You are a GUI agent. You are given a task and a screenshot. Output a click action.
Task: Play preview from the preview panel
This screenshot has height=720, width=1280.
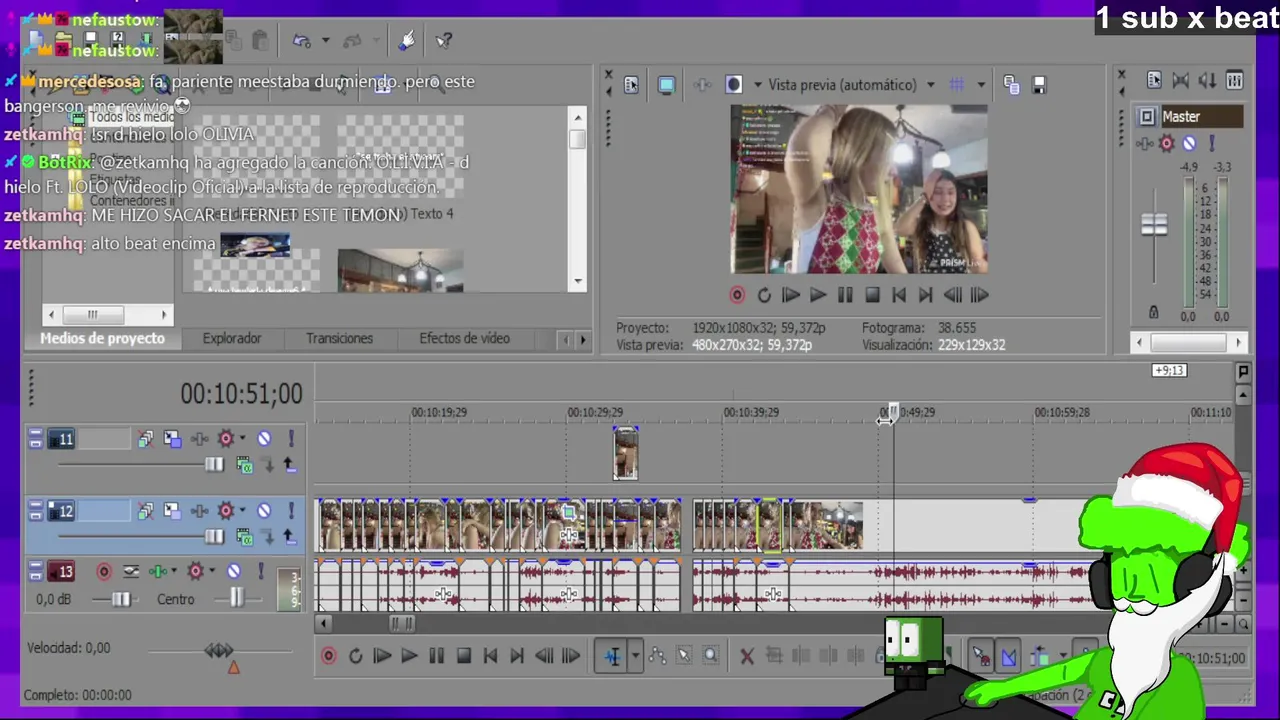click(x=818, y=295)
